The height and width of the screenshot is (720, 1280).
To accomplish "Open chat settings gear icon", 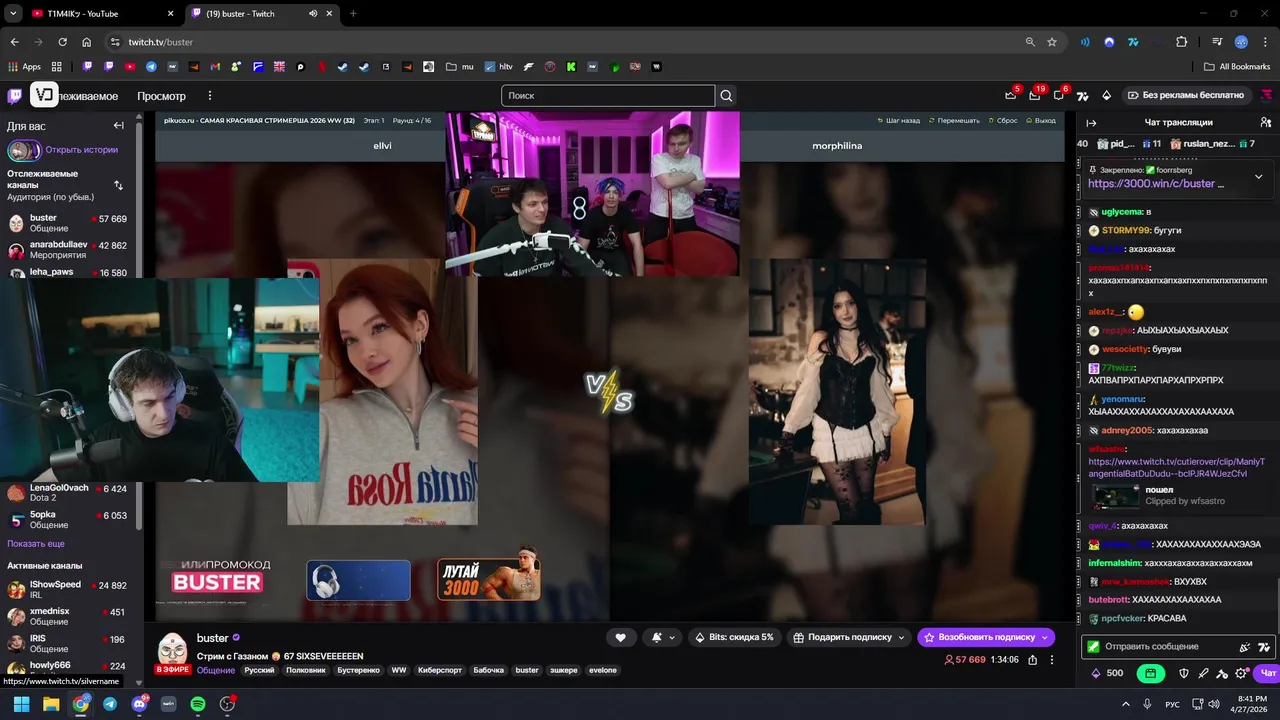I will [1241, 673].
